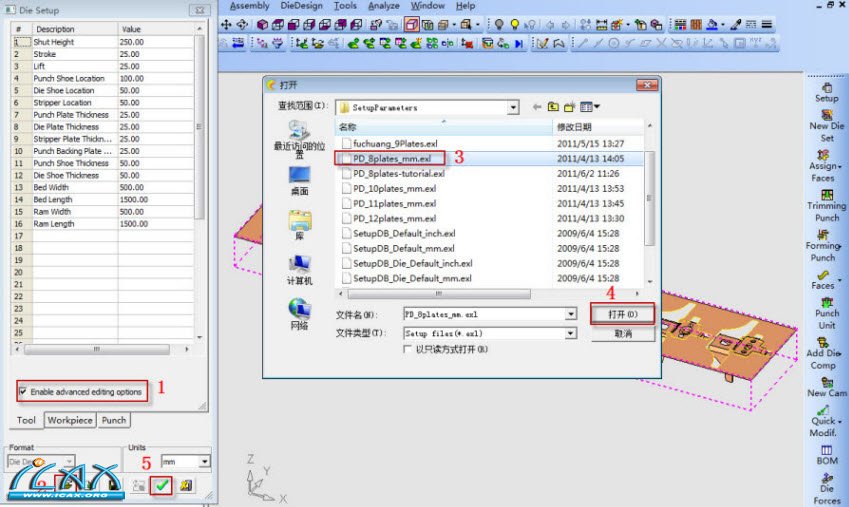
Task: Select file fuchuang_9Plates.exl
Action: [395, 144]
